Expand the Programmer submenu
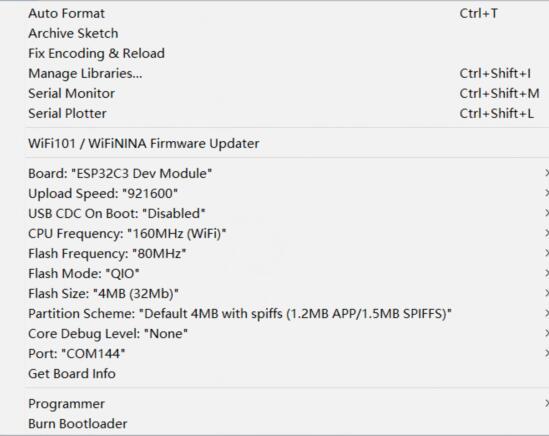The height and width of the screenshot is (436, 549). [x=286, y=403]
